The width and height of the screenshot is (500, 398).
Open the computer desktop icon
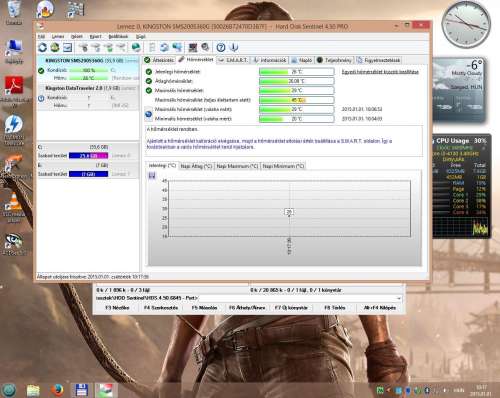(x=14, y=51)
